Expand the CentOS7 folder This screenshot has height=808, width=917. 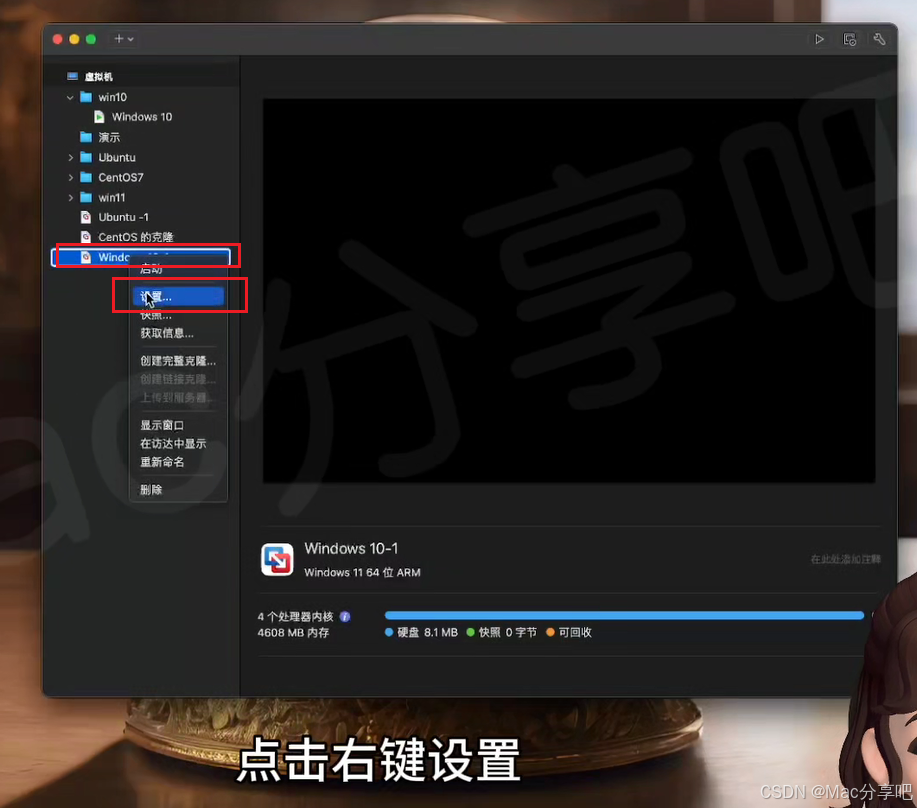click(70, 177)
